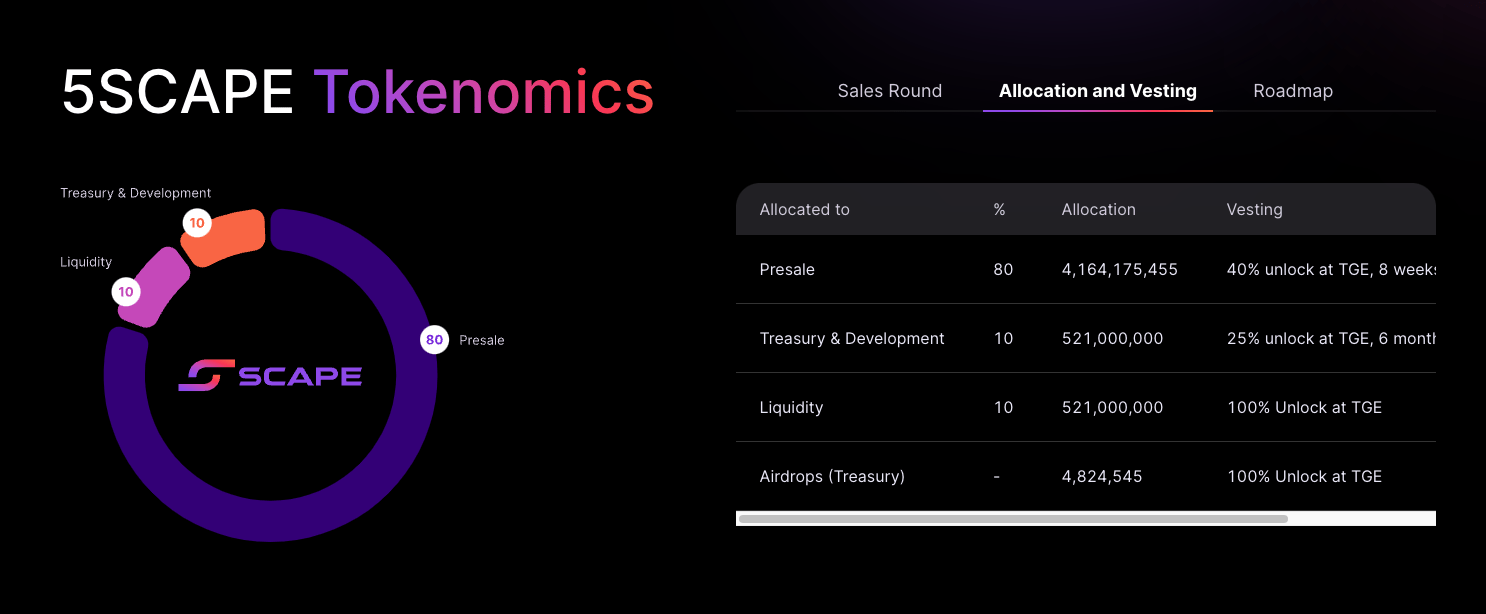Open the Sales Round tab

point(889,91)
